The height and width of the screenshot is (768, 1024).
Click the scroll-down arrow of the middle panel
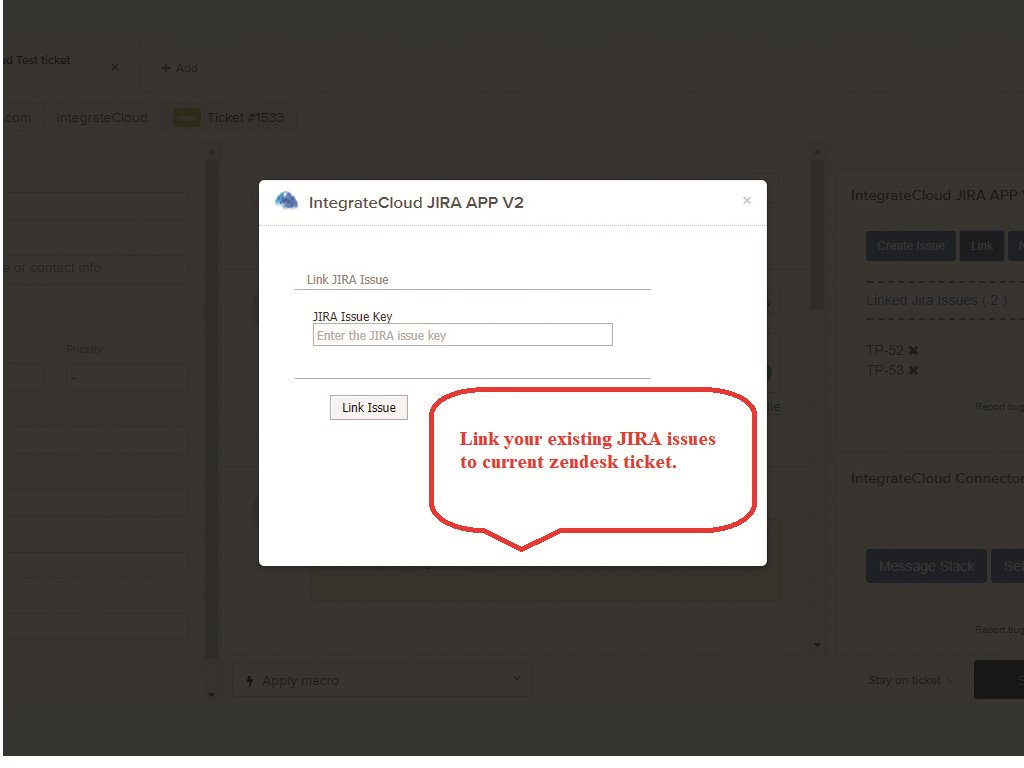point(817,645)
